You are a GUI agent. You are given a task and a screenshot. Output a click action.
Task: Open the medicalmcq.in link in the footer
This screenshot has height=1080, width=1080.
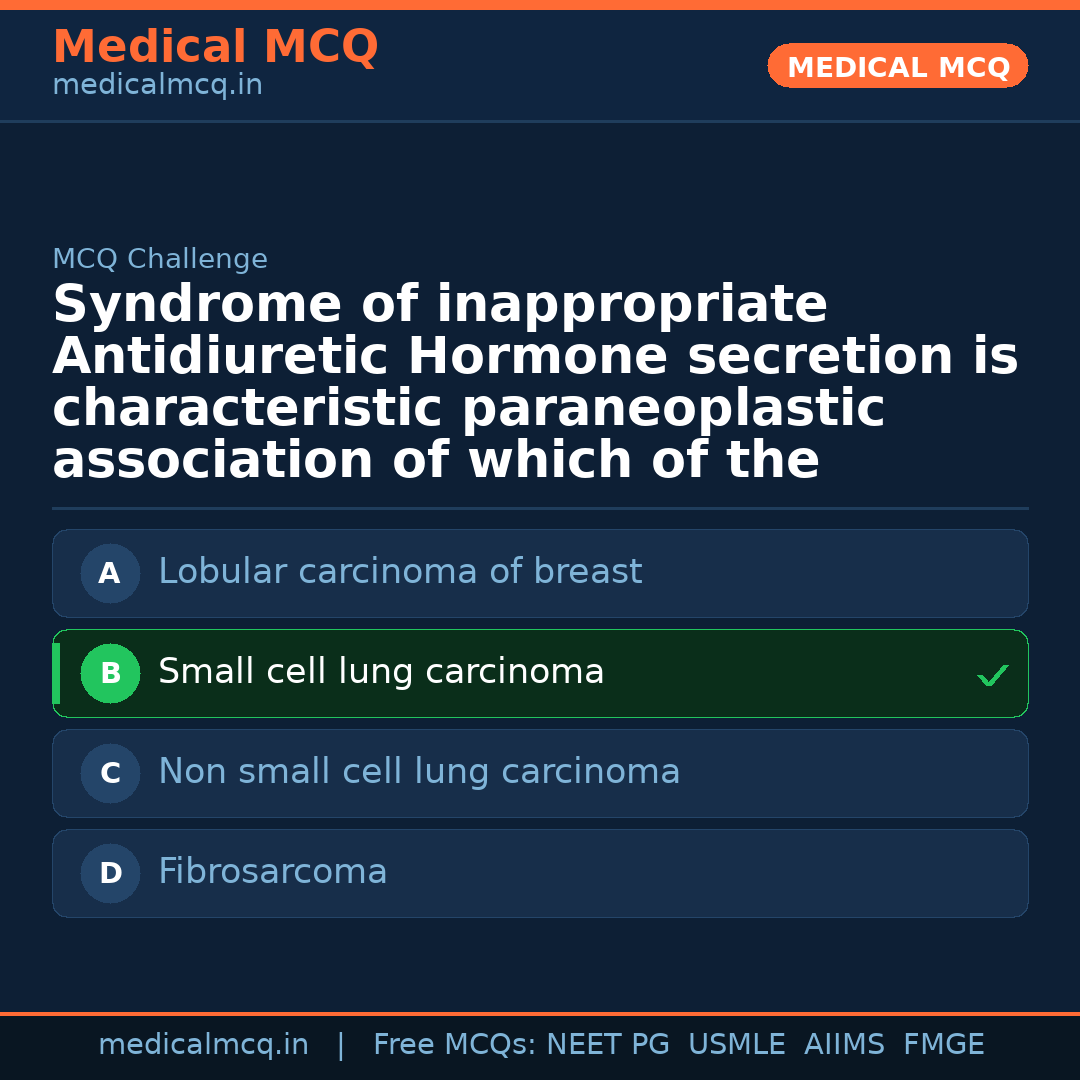pyautogui.click(x=203, y=1045)
